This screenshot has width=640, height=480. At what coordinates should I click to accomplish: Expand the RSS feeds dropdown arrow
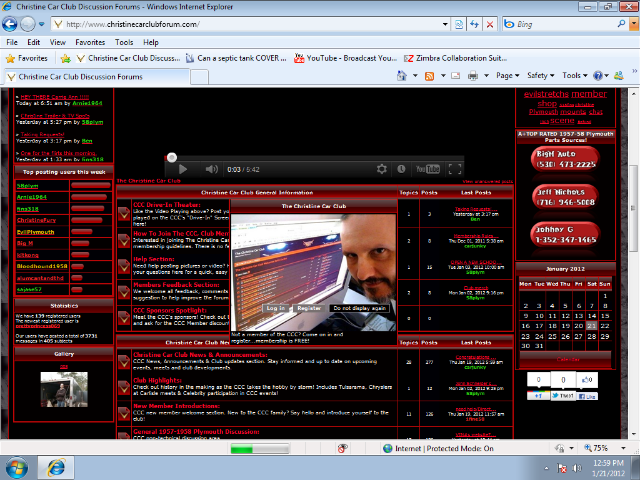click(x=443, y=76)
